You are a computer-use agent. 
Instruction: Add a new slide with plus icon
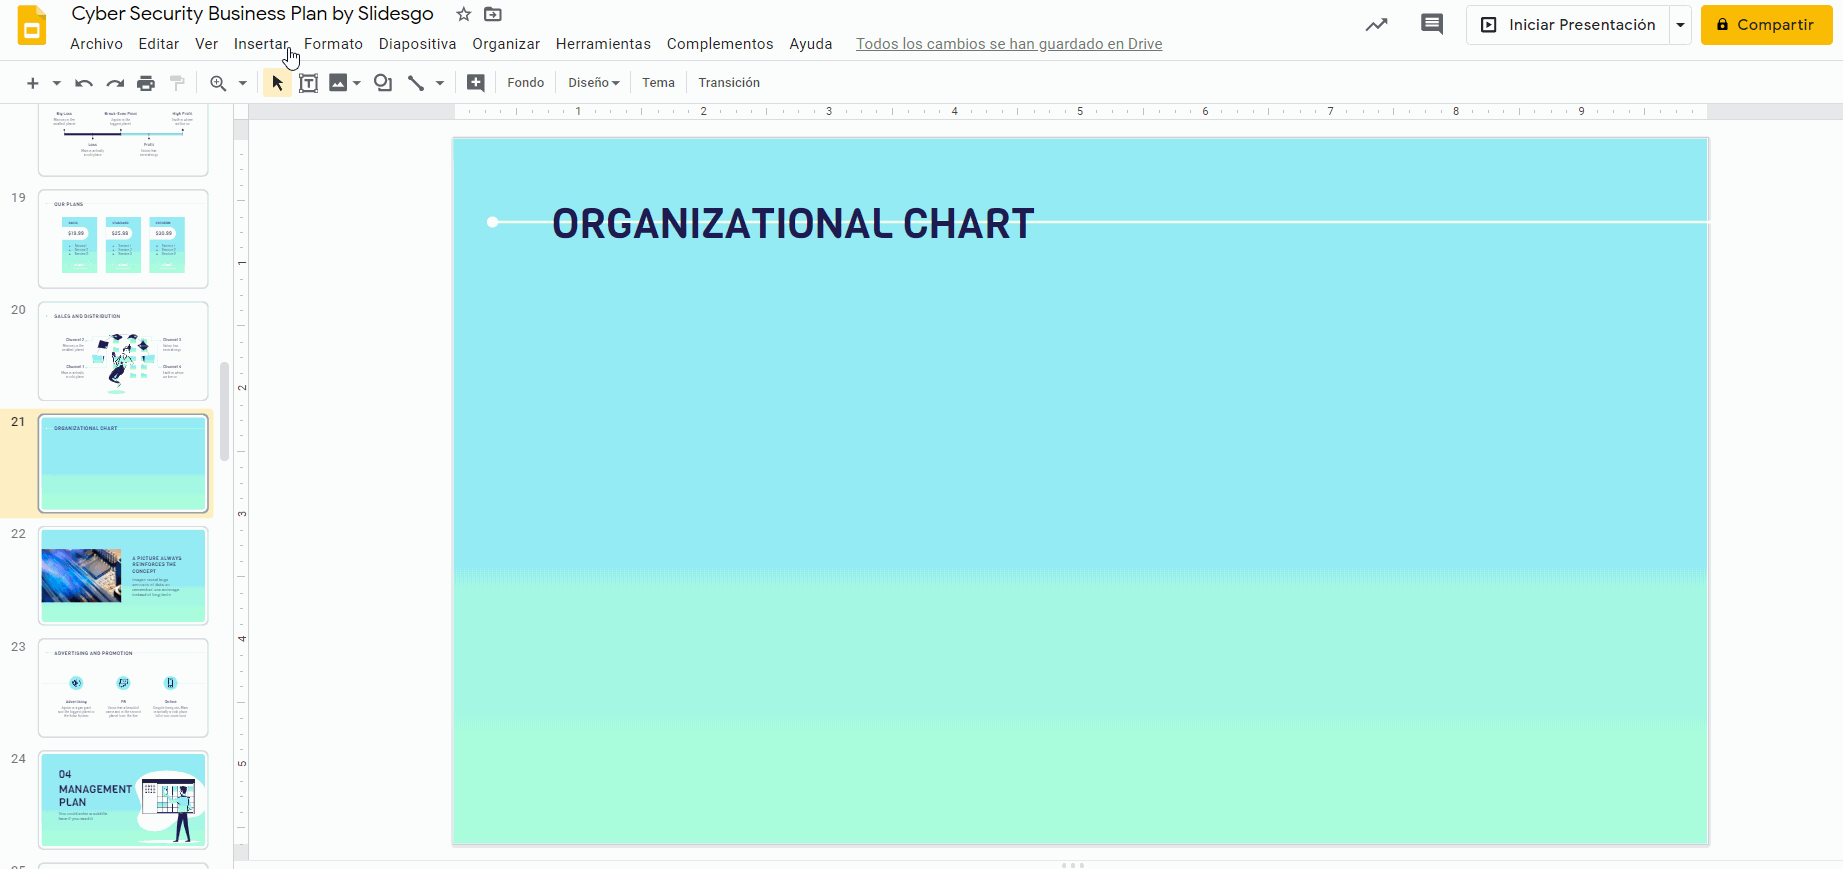coord(33,83)
